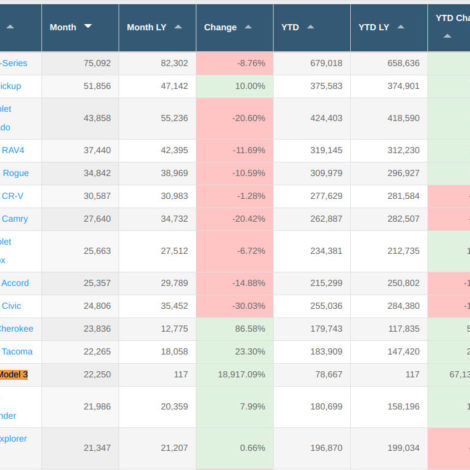Sort table by YTD arrow icon
Image resolution: width=470 pixels, height=470 pixels.
pos(310,27)
